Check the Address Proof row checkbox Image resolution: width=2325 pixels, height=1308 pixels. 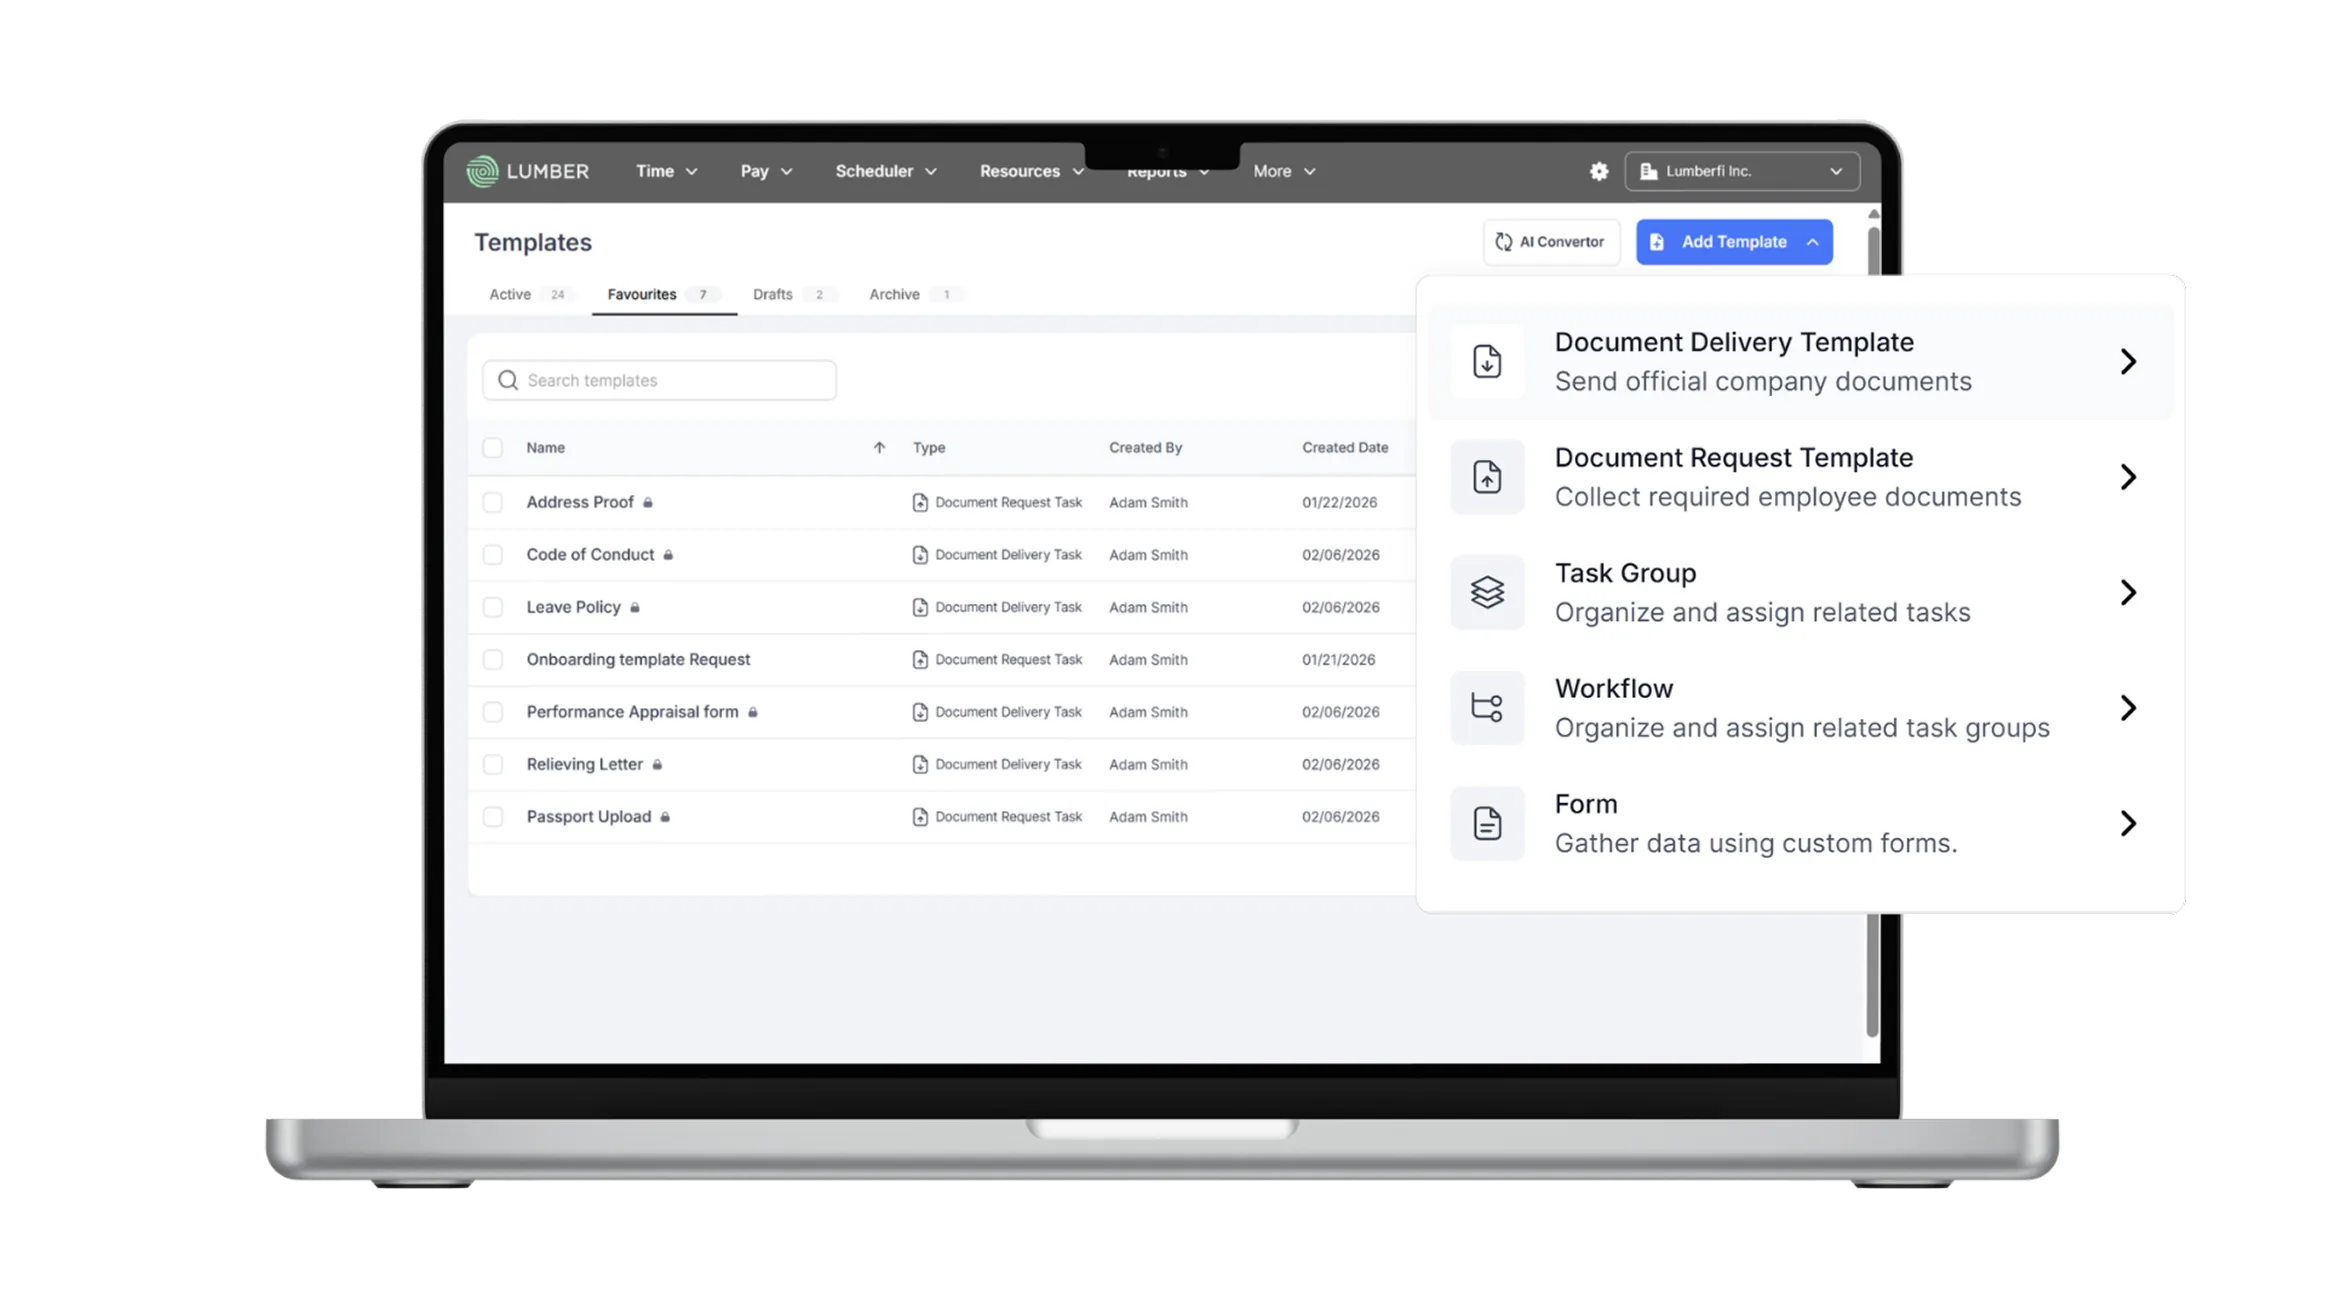[493, 502]
